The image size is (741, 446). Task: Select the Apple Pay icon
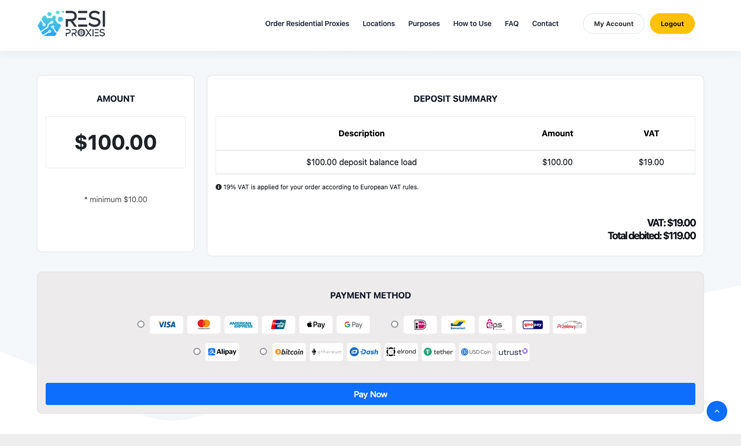click(x=316, y=325)
